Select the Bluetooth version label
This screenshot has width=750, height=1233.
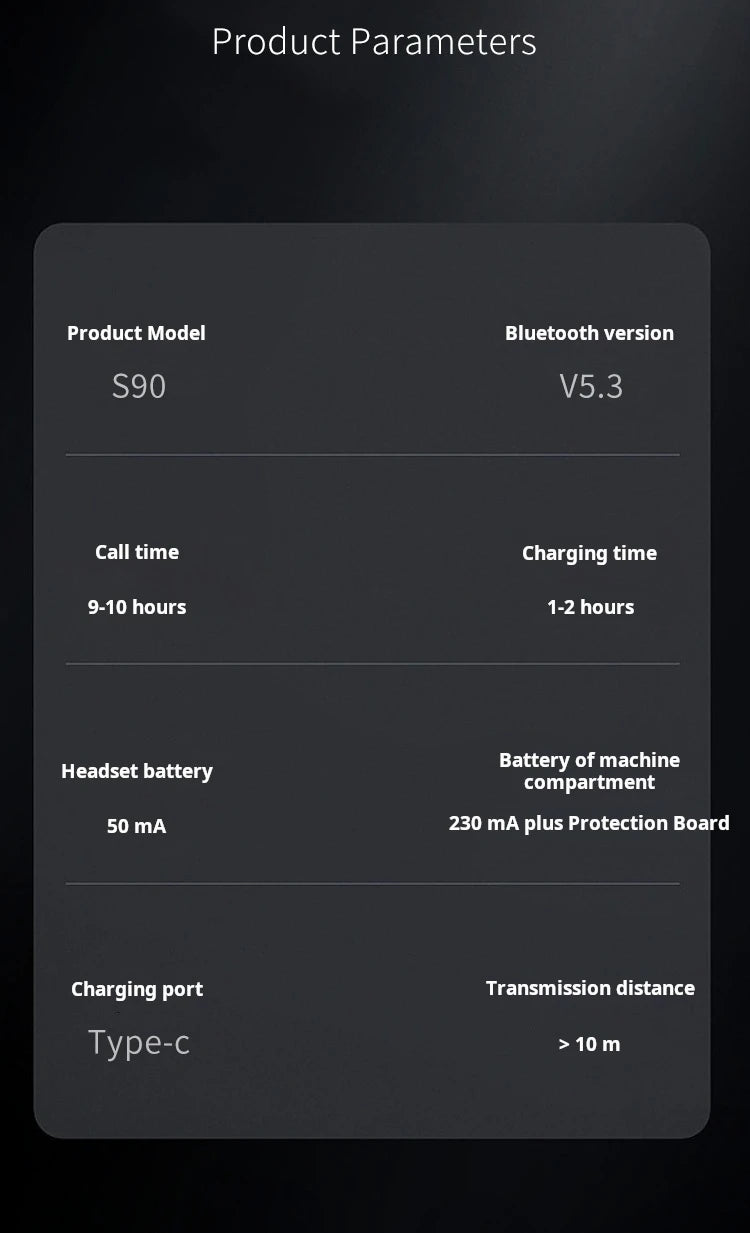click(589, 333)
